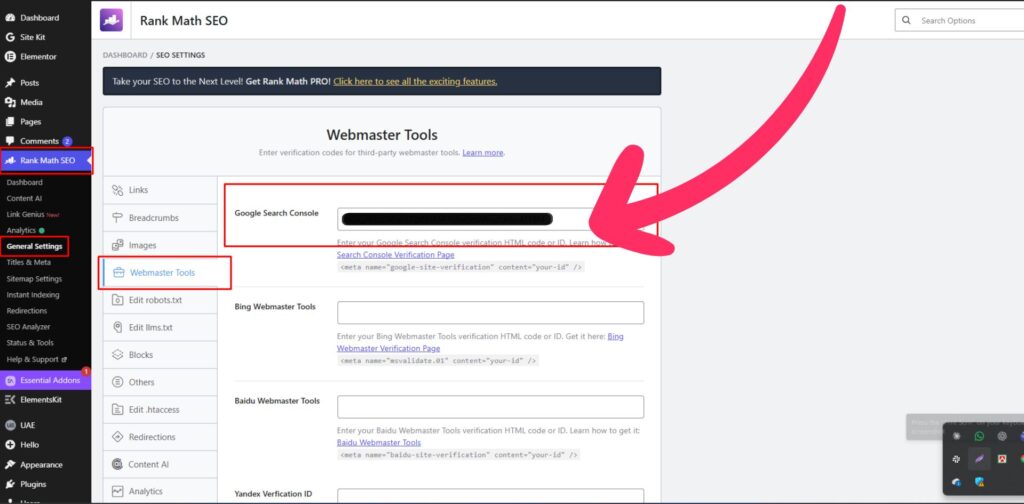Open WhatsApp from the system tray
The width and height of the screenshot is (1024, 504).
(979, 436)
